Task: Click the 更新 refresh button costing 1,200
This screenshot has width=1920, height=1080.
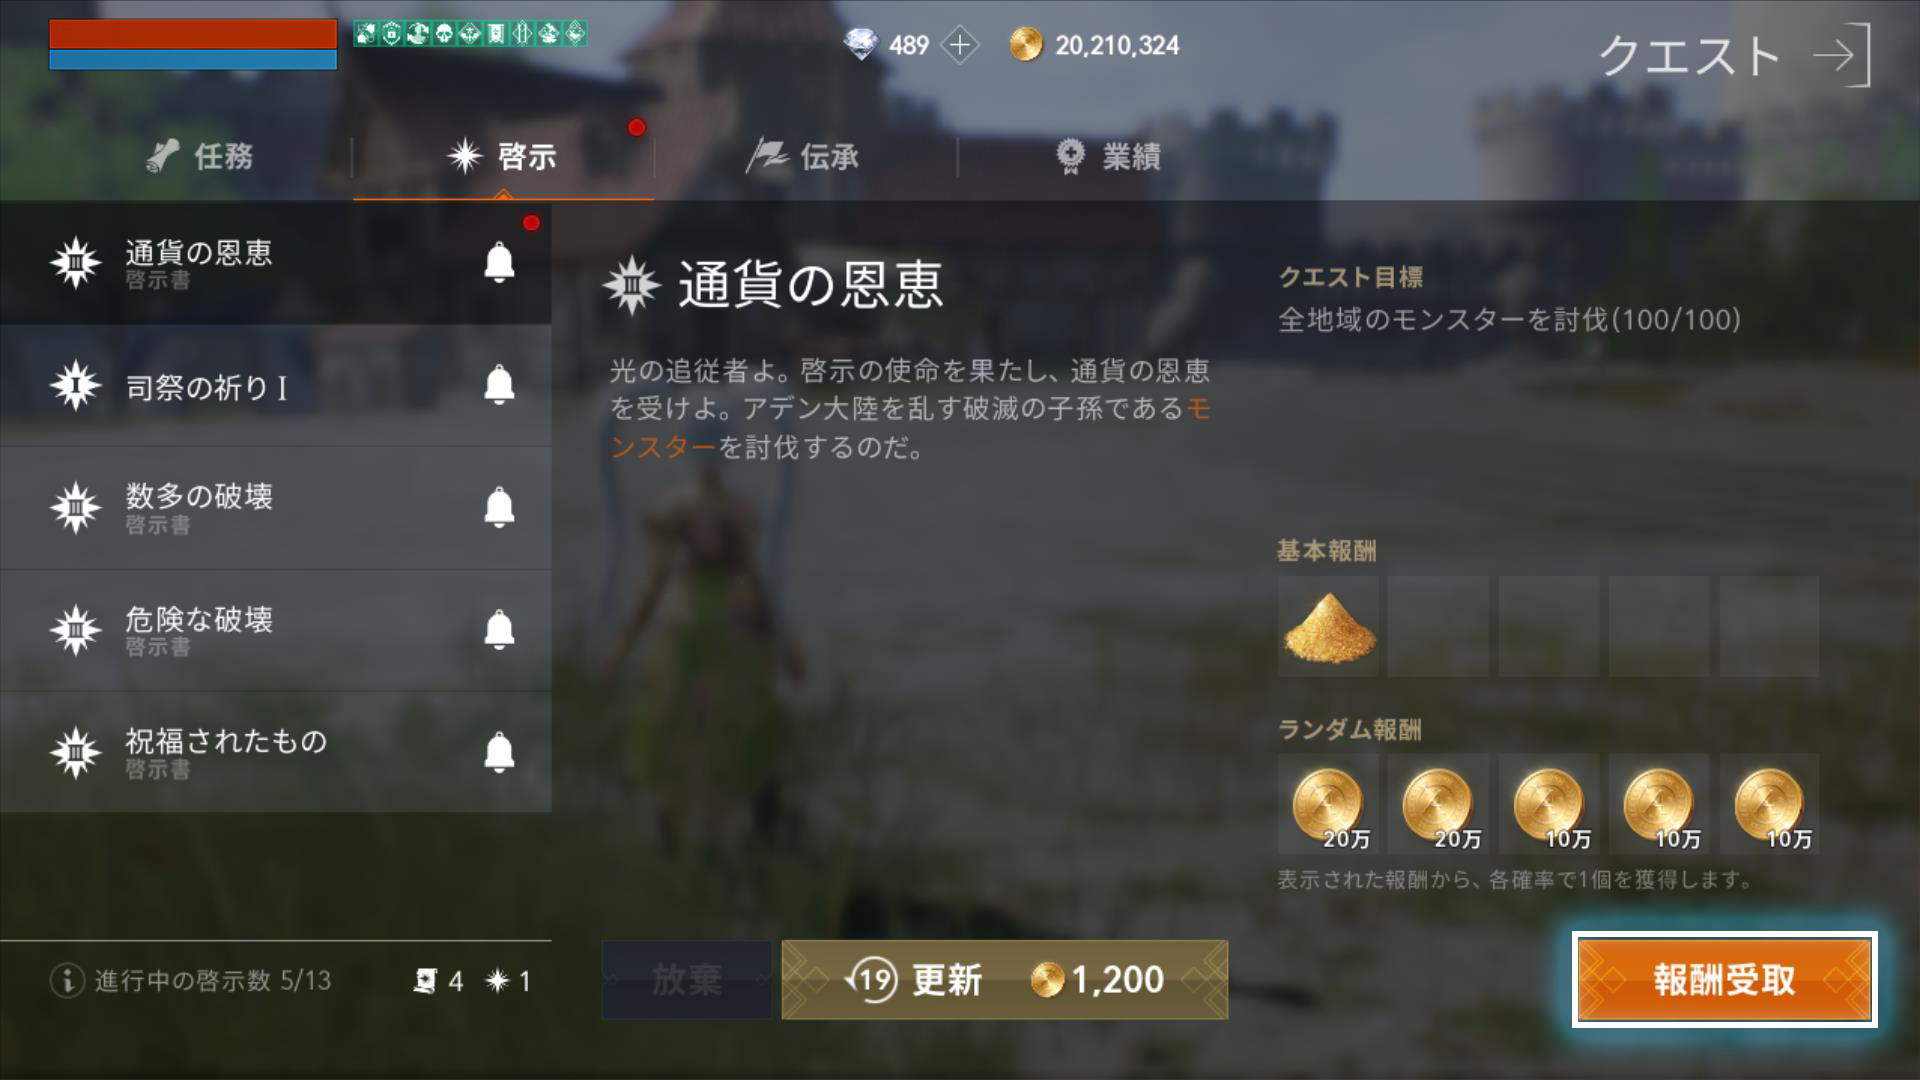Action: 1004,980
